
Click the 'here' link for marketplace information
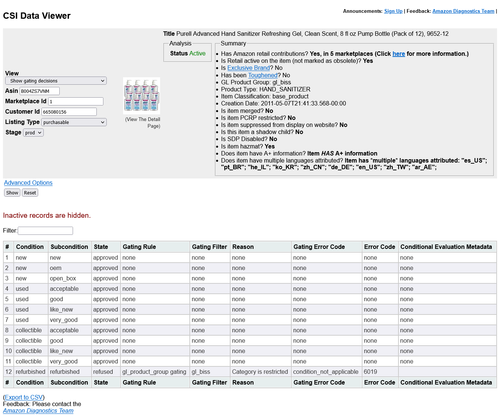tap(399, 54)
